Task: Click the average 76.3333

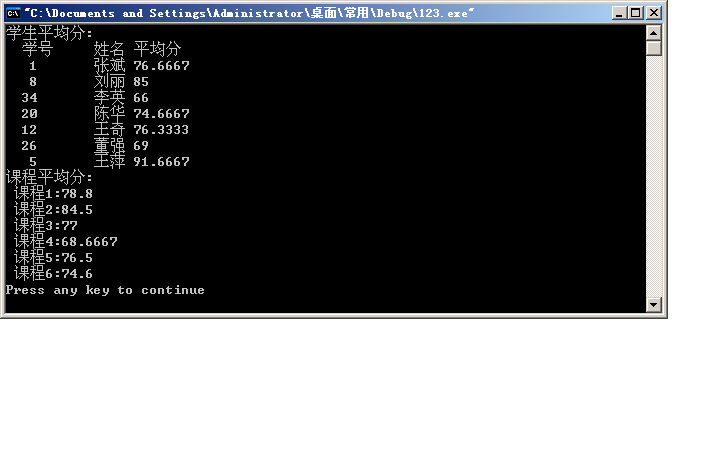Action: pos(161,130)
